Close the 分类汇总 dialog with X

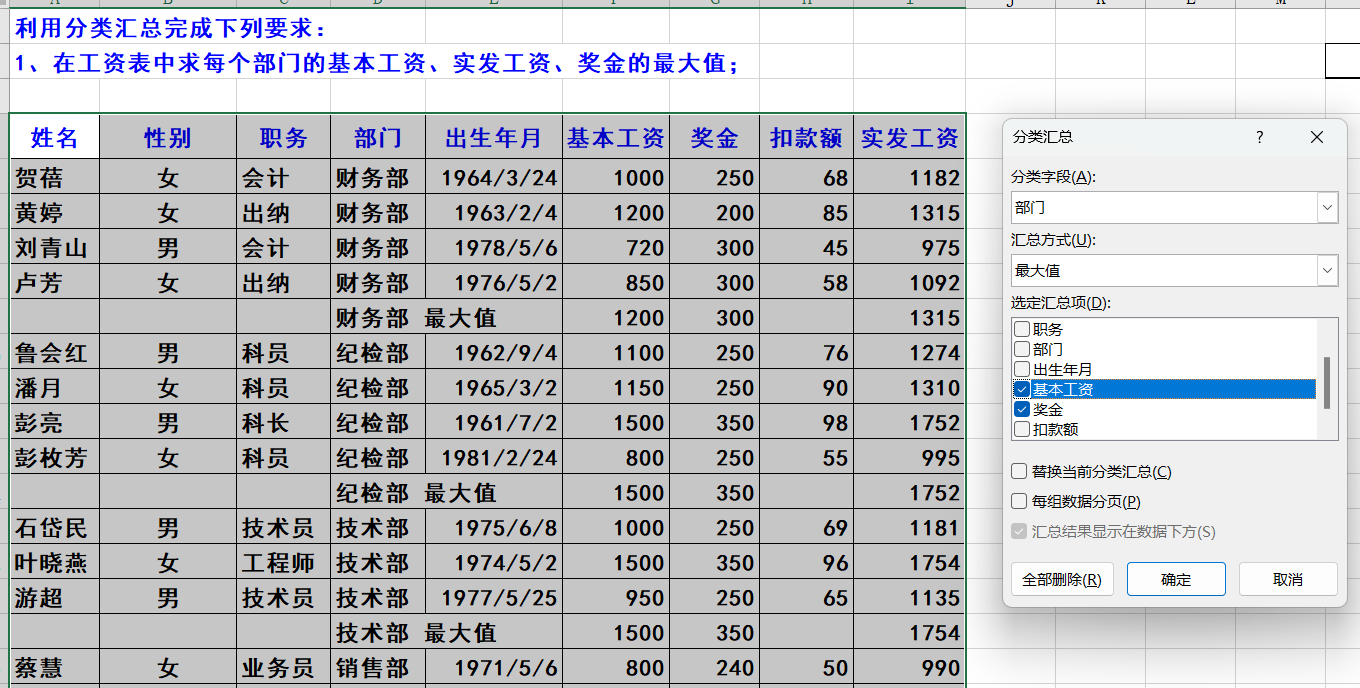click(1317, 137)
